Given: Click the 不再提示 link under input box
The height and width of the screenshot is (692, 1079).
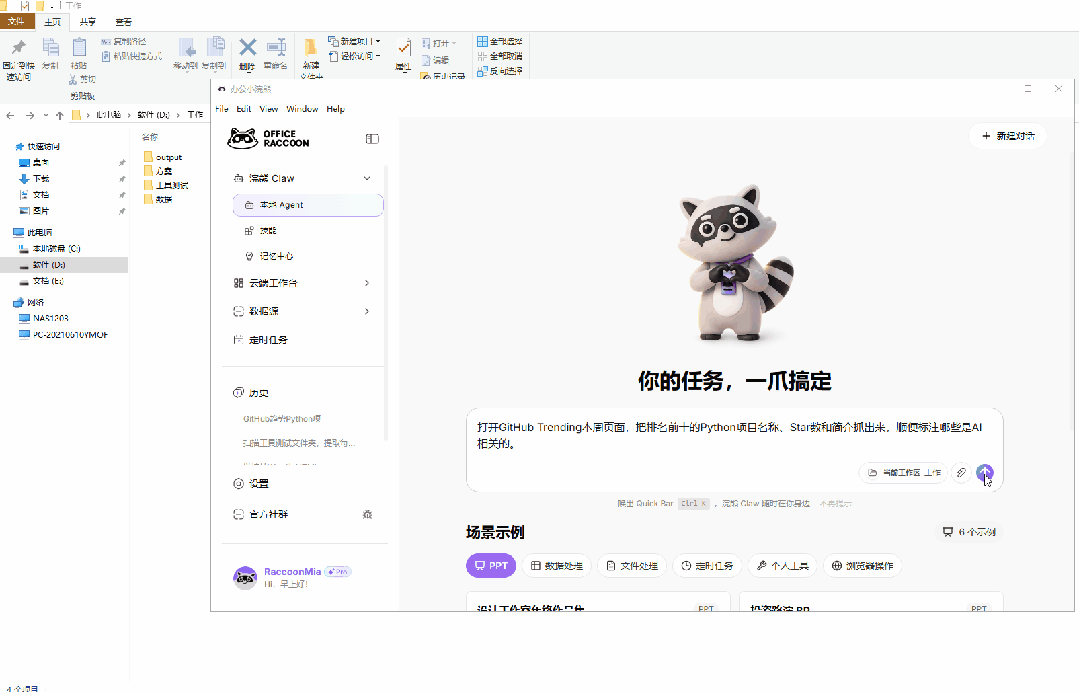Looking at the screenshot, I should click(x=835, y=504).
